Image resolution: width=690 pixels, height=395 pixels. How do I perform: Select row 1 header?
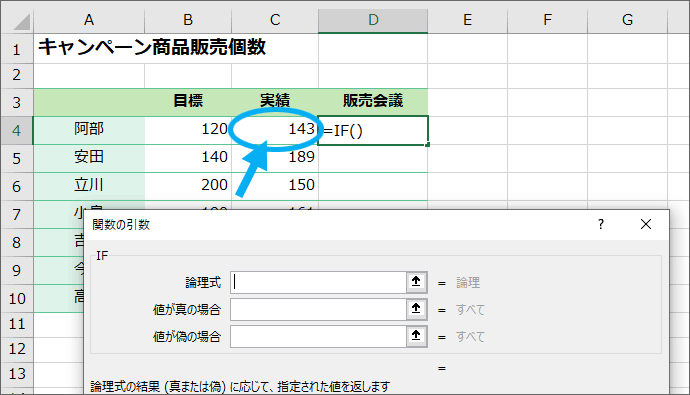[17, 49]
